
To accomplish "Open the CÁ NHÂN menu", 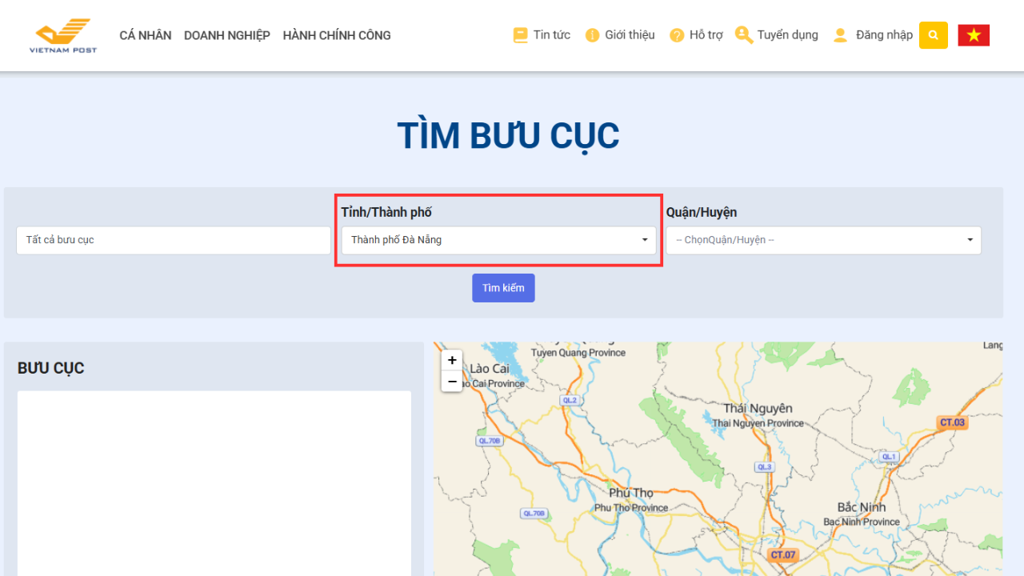I will point(145,35).
